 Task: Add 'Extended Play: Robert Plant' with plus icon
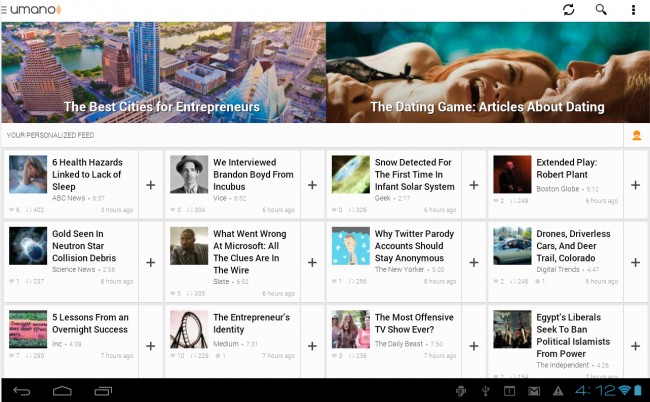635,185
